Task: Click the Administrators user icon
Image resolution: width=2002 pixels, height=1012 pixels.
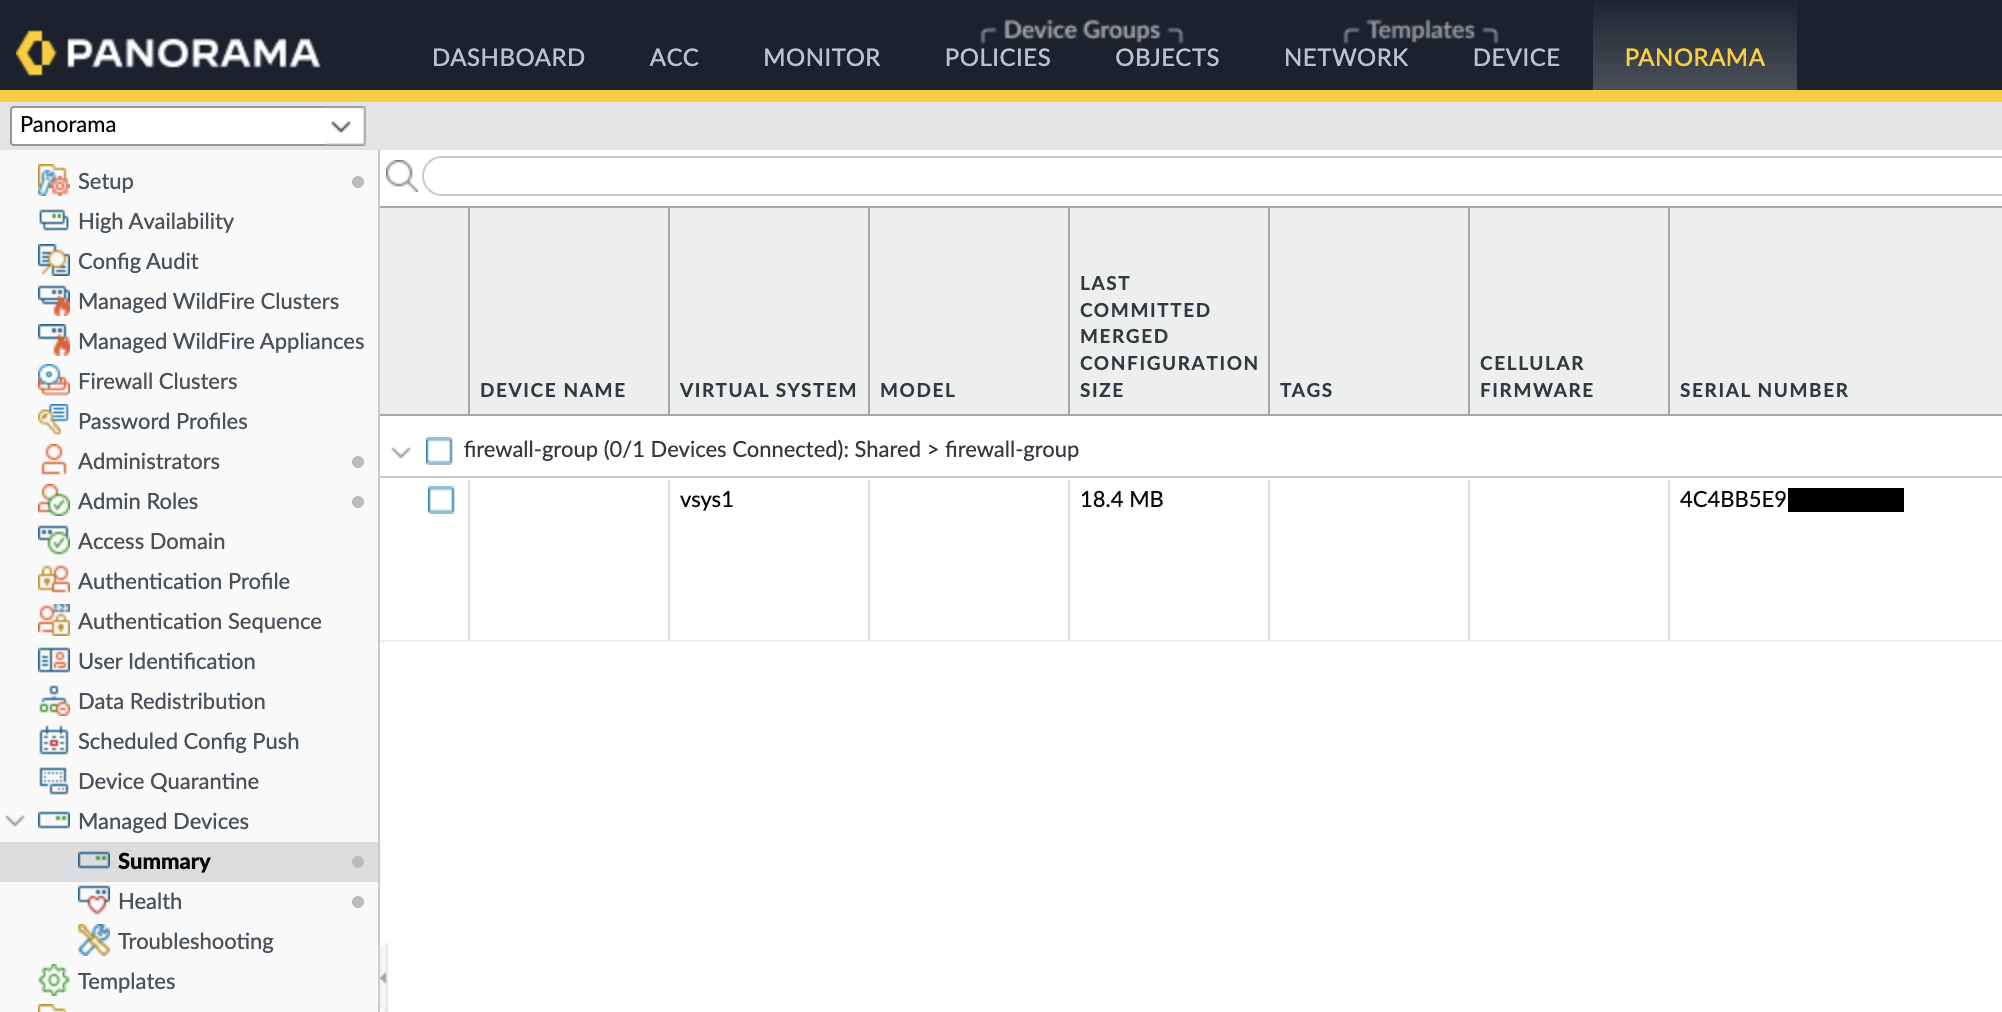Action: (53, 461)
